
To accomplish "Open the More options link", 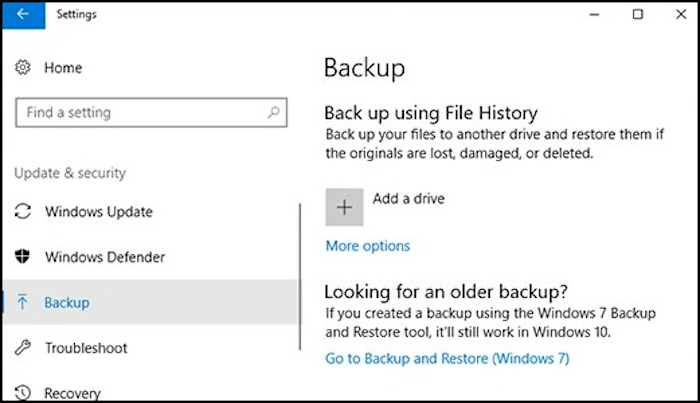I will click(367, 246).
